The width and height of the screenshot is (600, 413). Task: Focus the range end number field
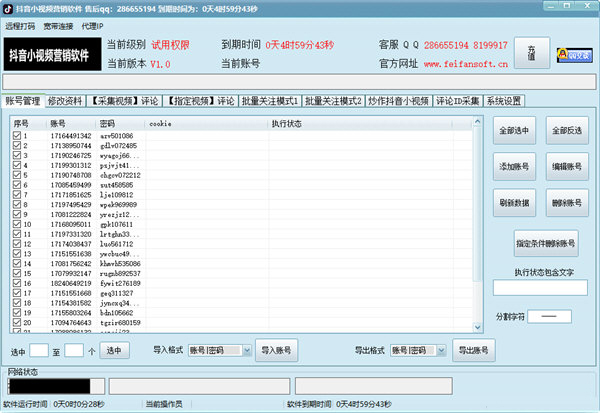74,350
